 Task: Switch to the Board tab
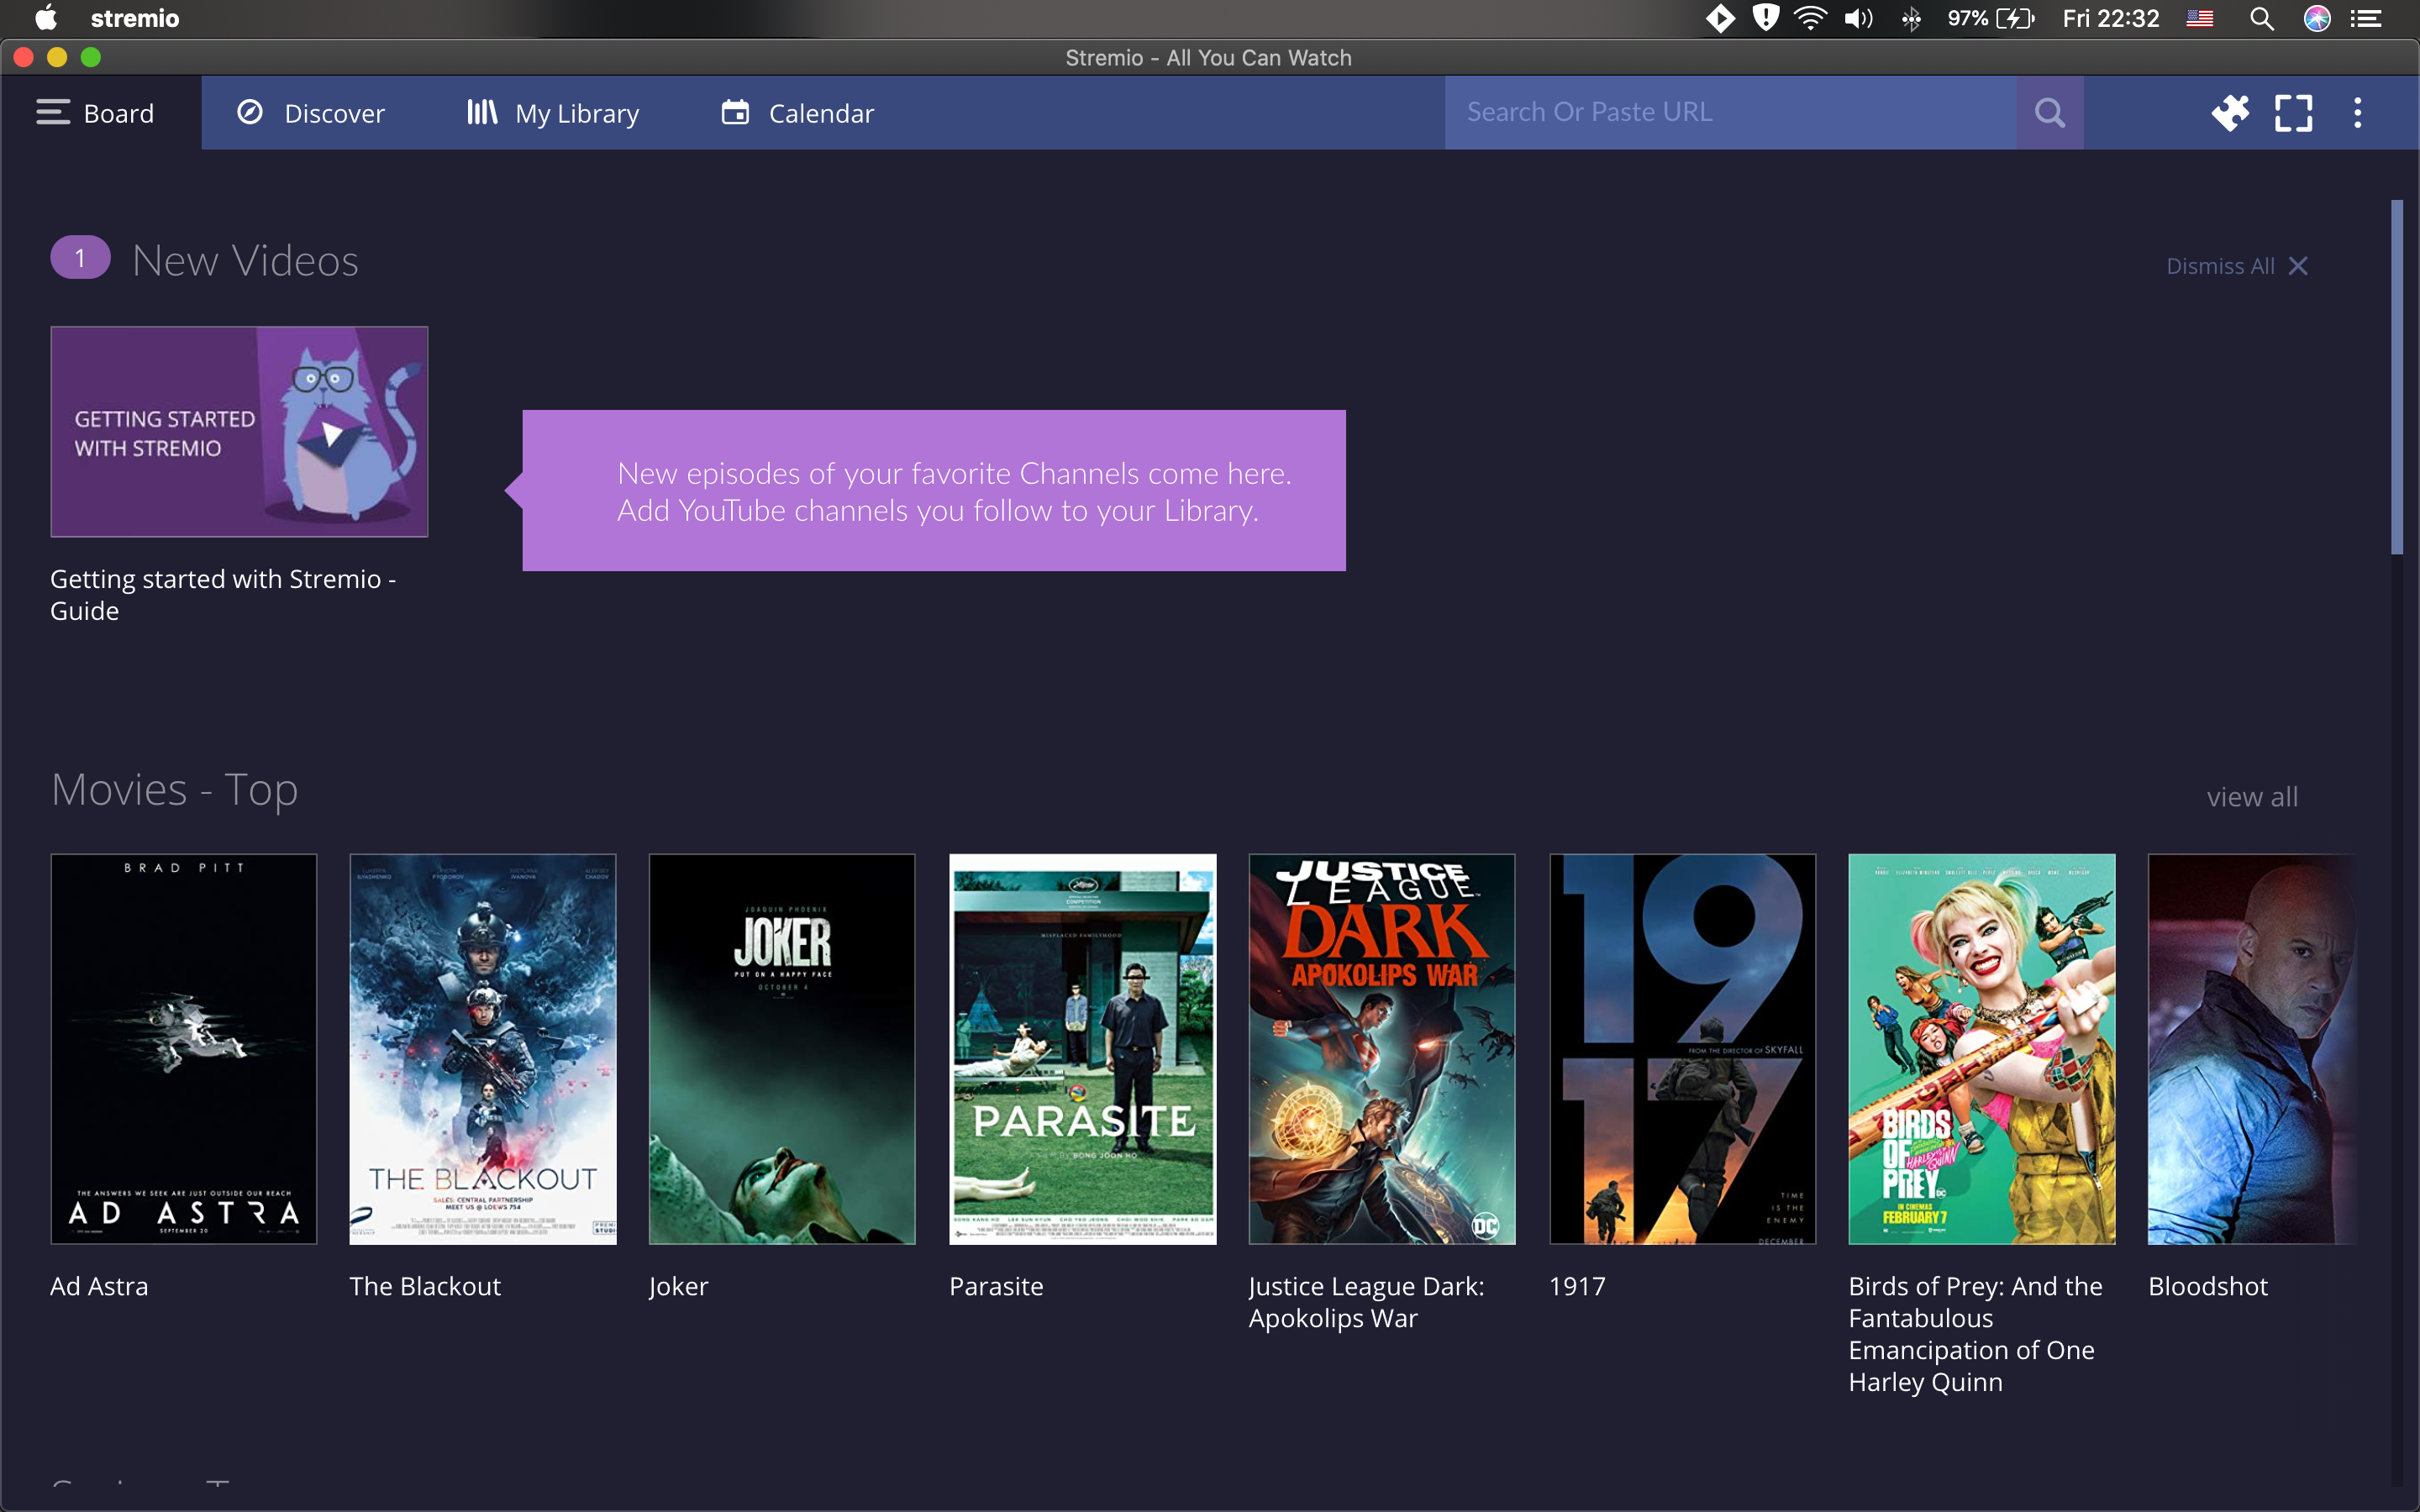tap(101, 113)
